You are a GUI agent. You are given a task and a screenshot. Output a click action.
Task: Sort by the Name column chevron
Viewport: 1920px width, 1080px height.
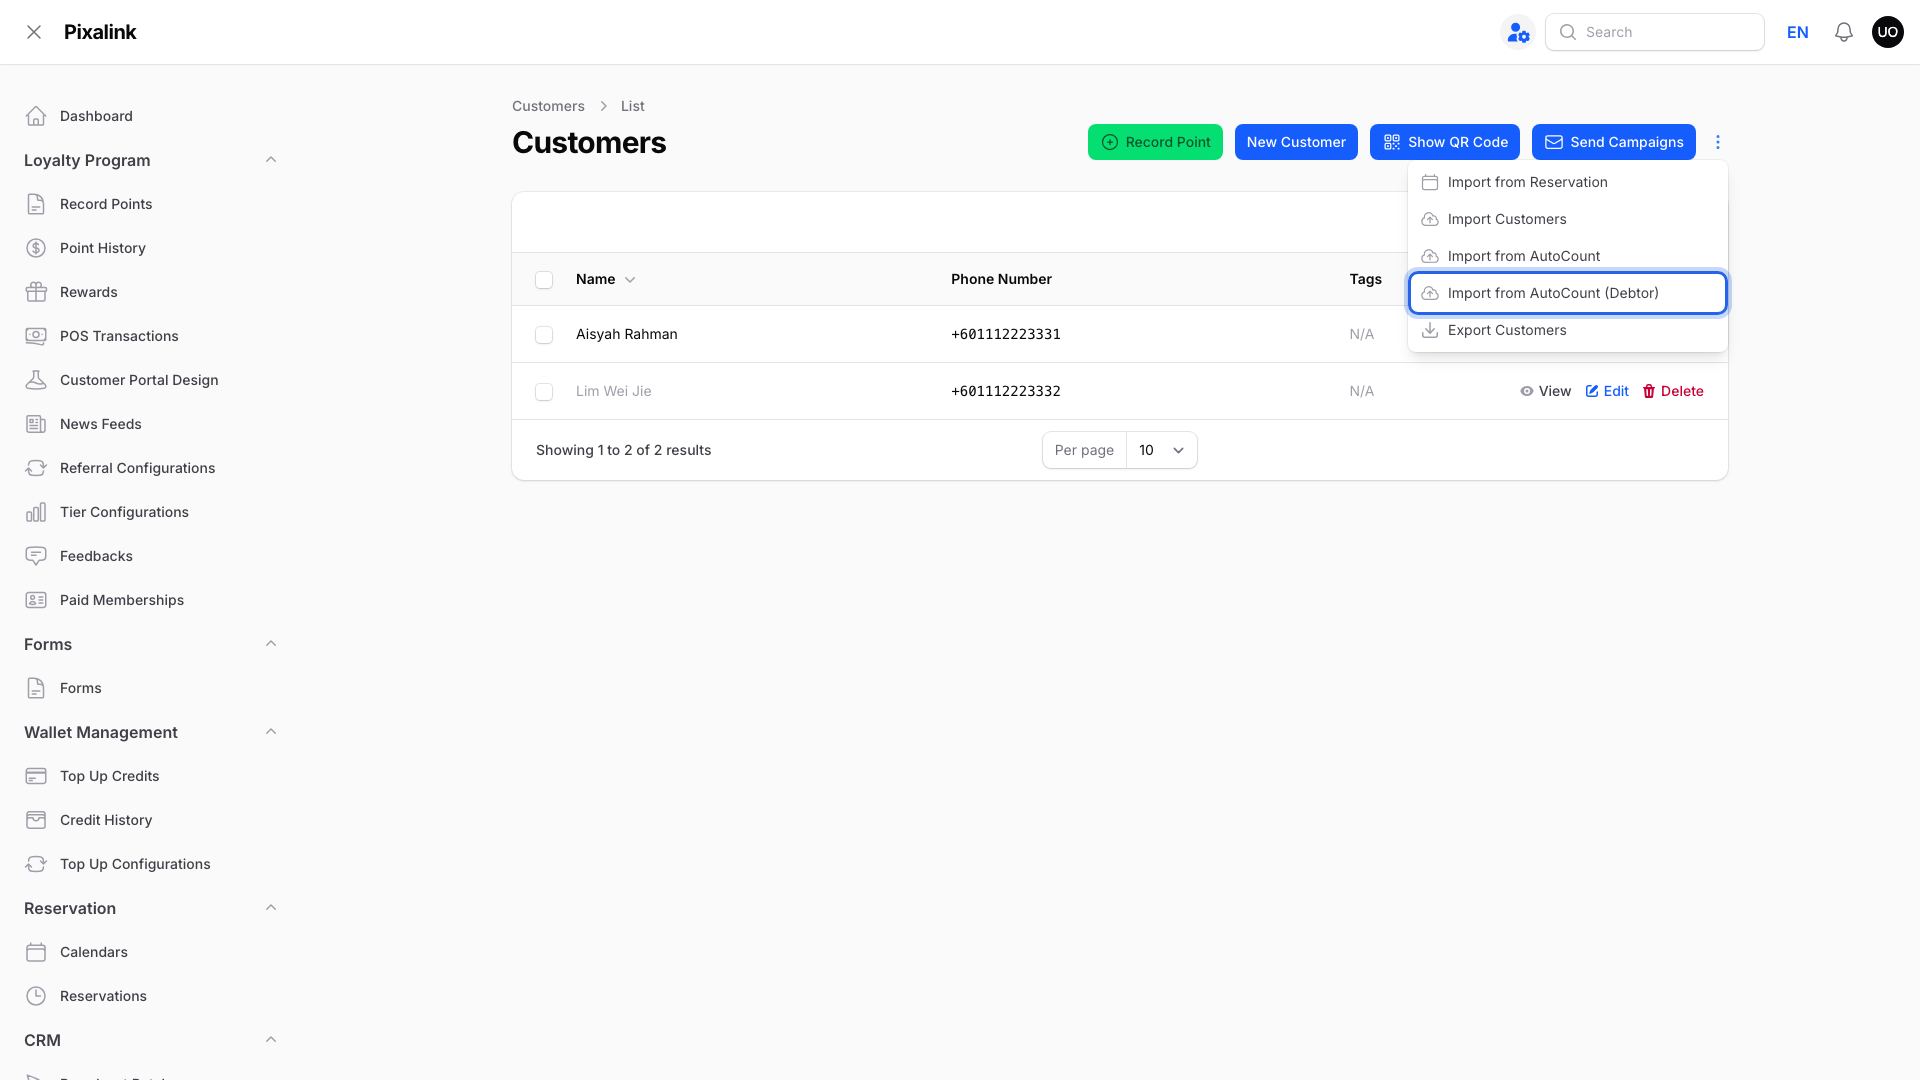630,280
